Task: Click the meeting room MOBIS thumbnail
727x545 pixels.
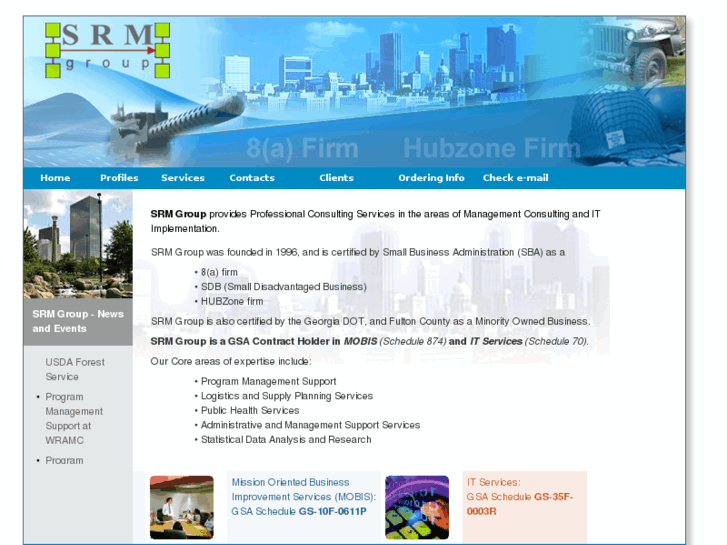Action: (182, 507)
